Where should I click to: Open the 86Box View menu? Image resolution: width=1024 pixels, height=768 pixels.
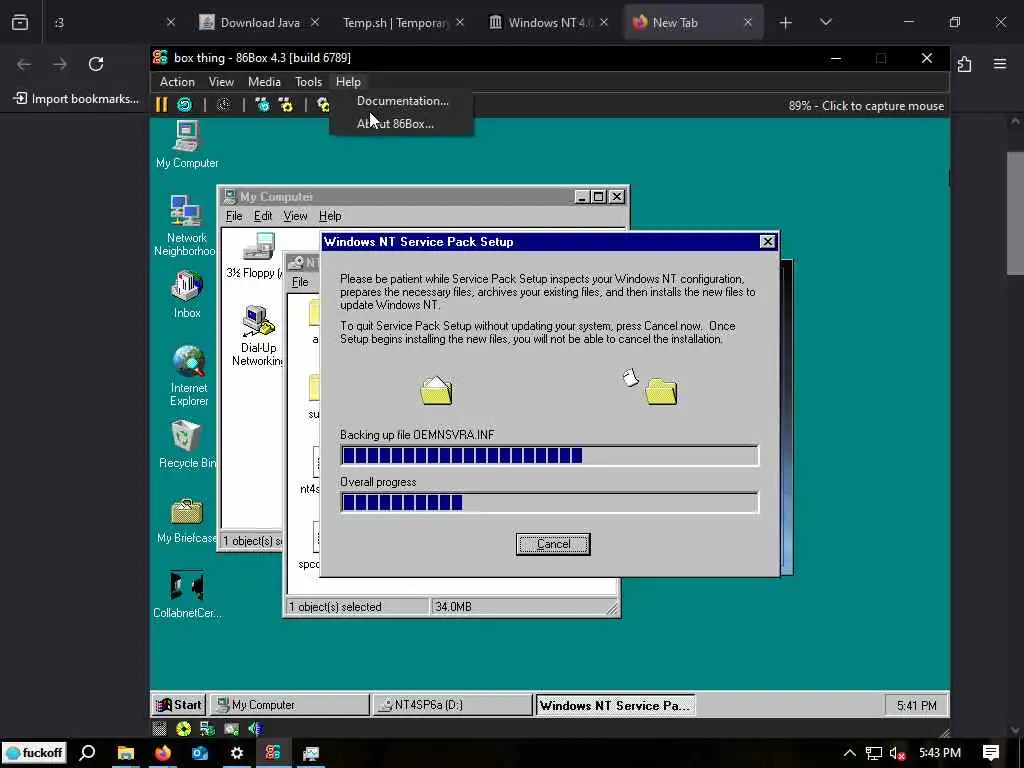click(221, 82)
